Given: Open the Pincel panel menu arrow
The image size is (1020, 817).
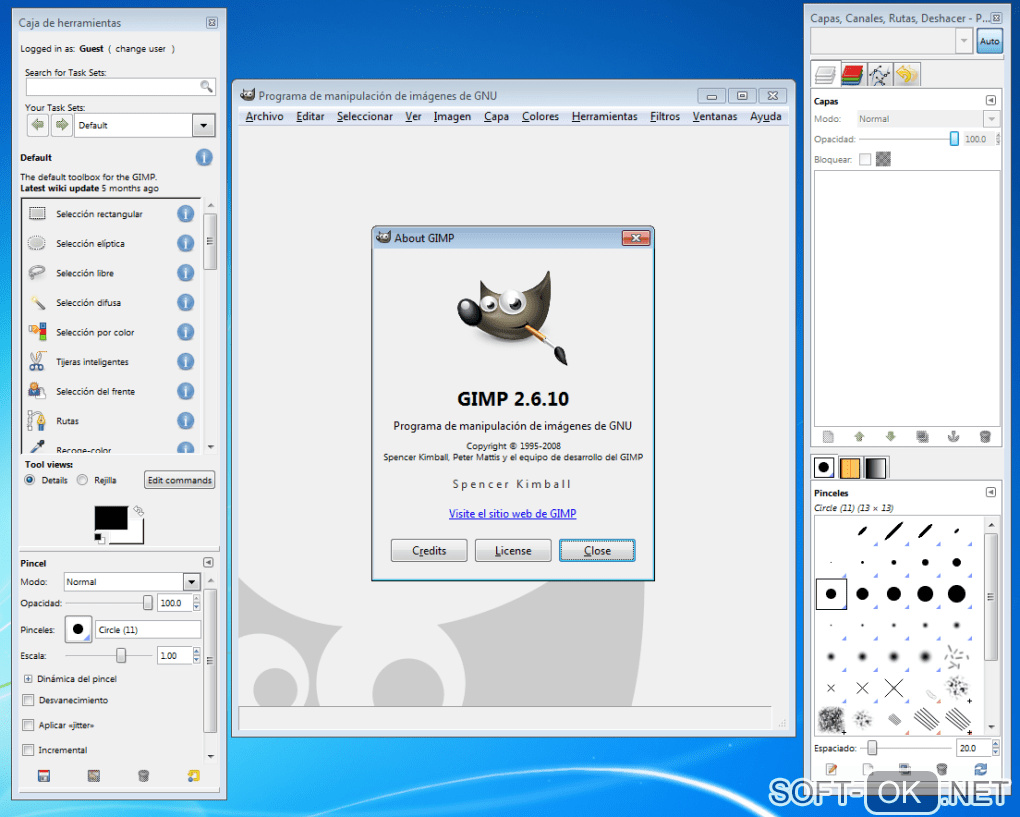Looking at the screenshot, I should coord(208,563).
